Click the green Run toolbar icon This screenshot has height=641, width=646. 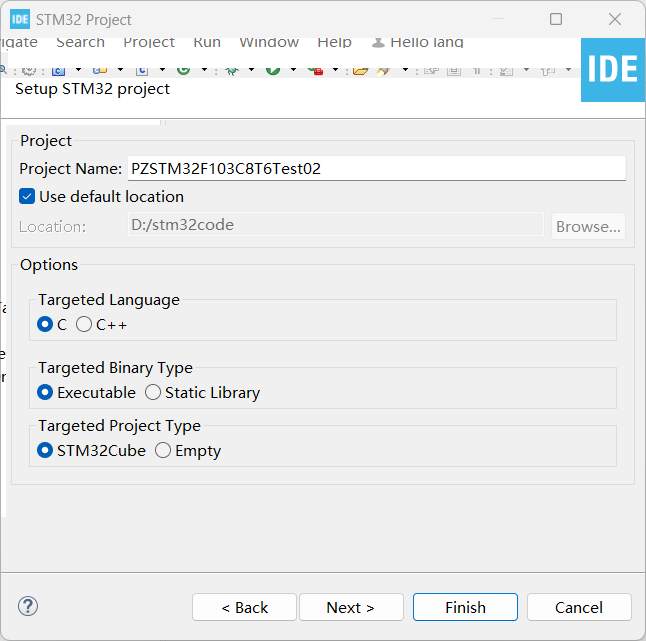pyautogui.click(x=273, y=70)
